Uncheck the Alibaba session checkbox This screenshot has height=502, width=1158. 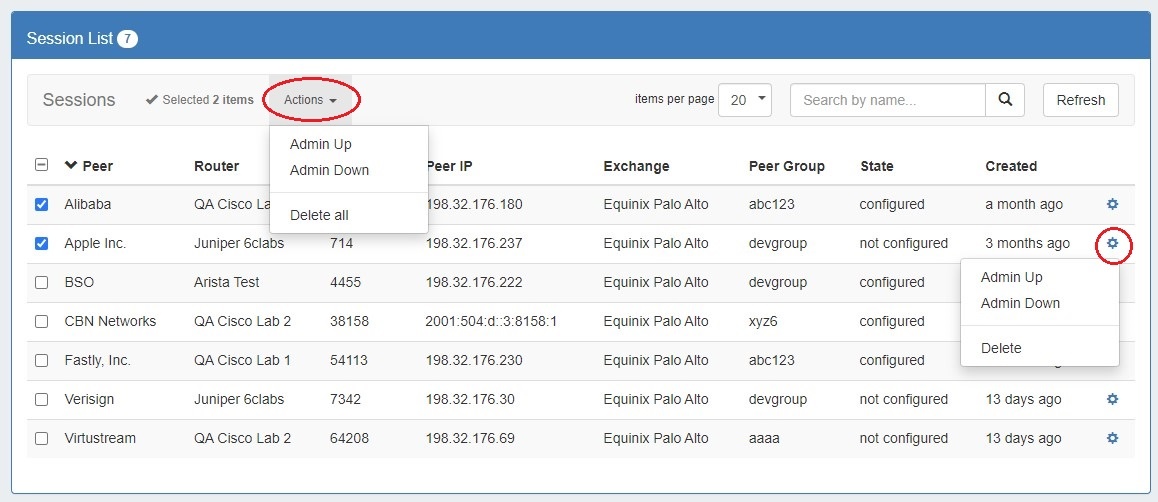click(x=41, y=204)
